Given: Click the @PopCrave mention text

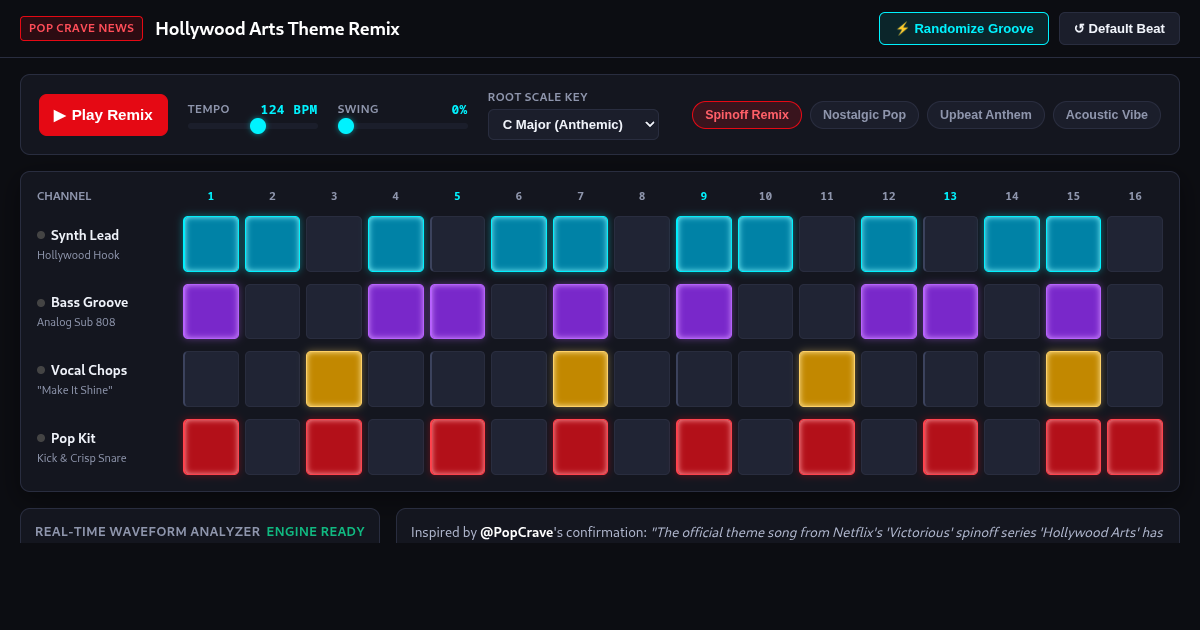Looking at the screenshot, I should (516, 532).
